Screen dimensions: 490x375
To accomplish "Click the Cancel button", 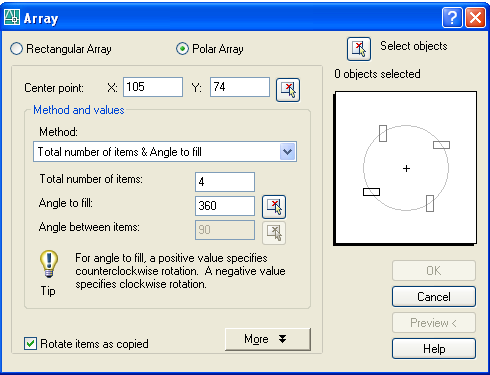I will (x=434, y=296).
